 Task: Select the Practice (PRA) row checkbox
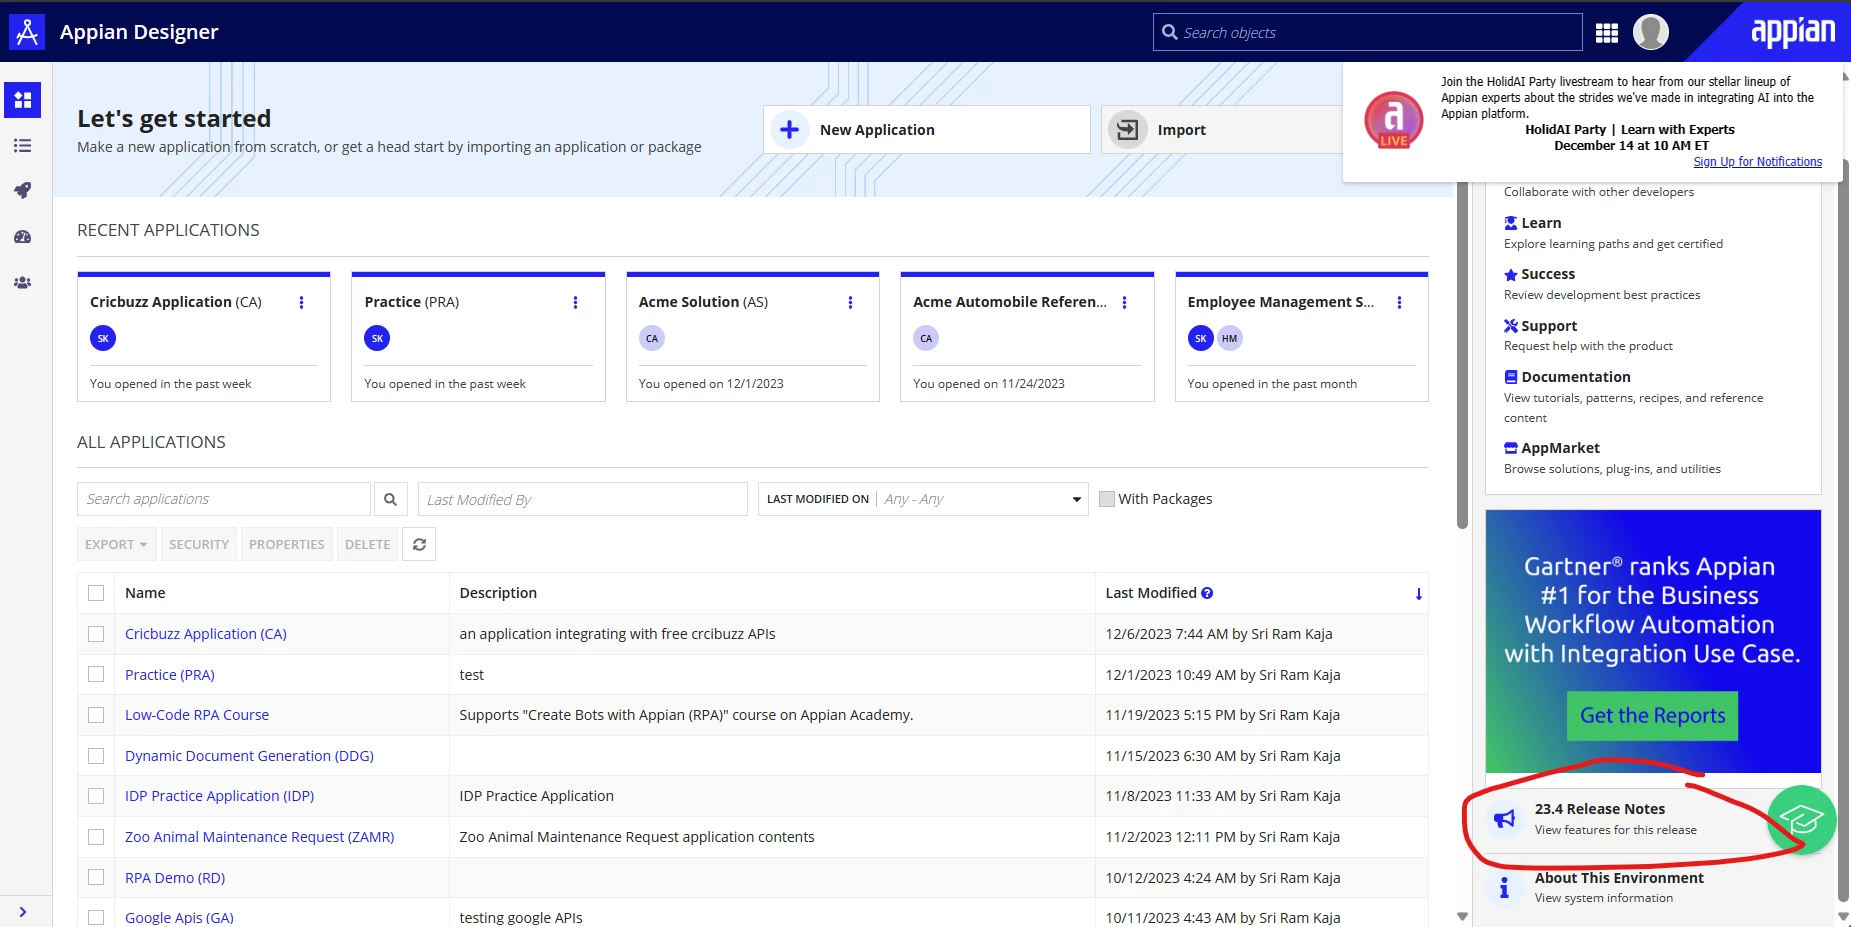pyautogui.click(x=96, y=675)
